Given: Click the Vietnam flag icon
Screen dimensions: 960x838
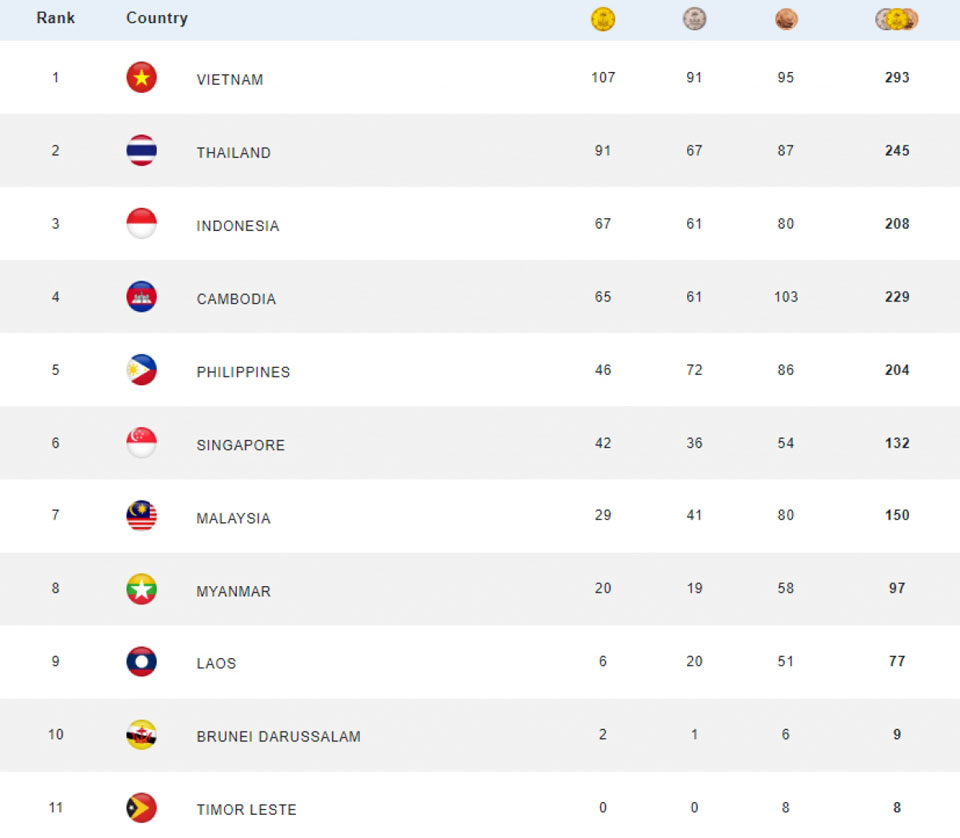Looking at the screenshot, I should coord(141,78).
